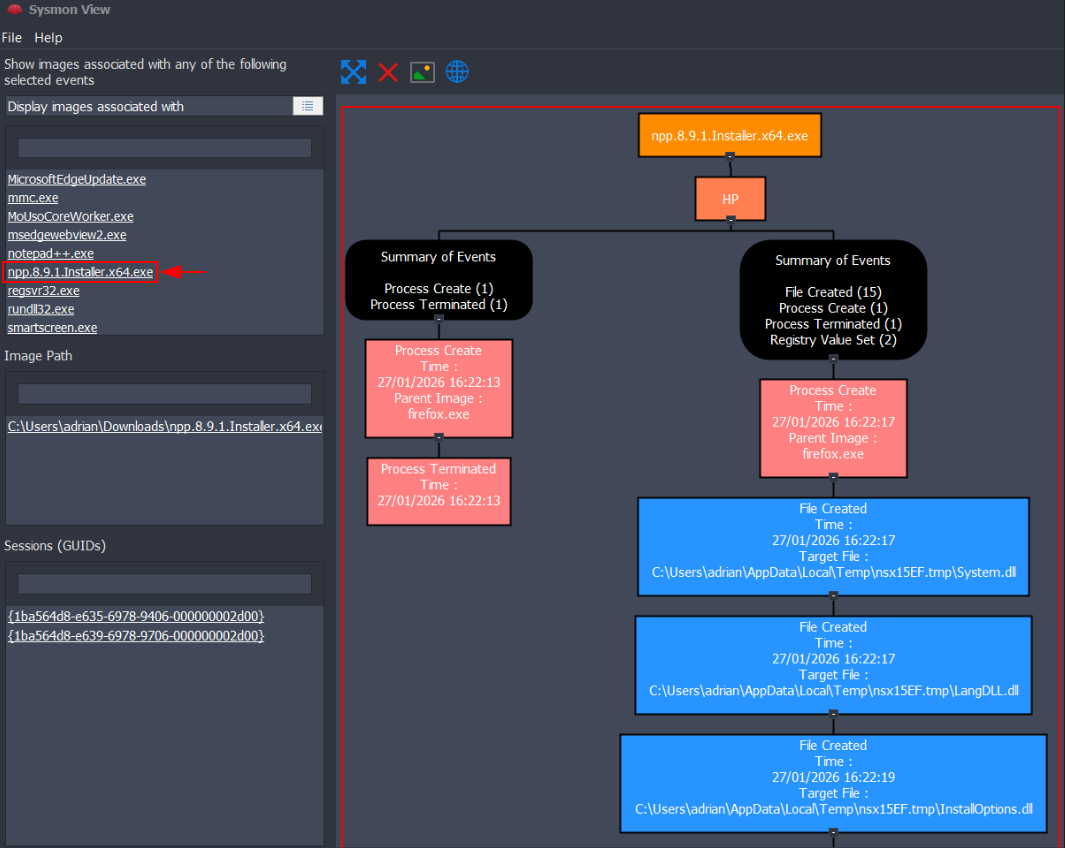Screen dimensions: 1065x848
Task: Click the export diagram as image icon
Action: 422,72
